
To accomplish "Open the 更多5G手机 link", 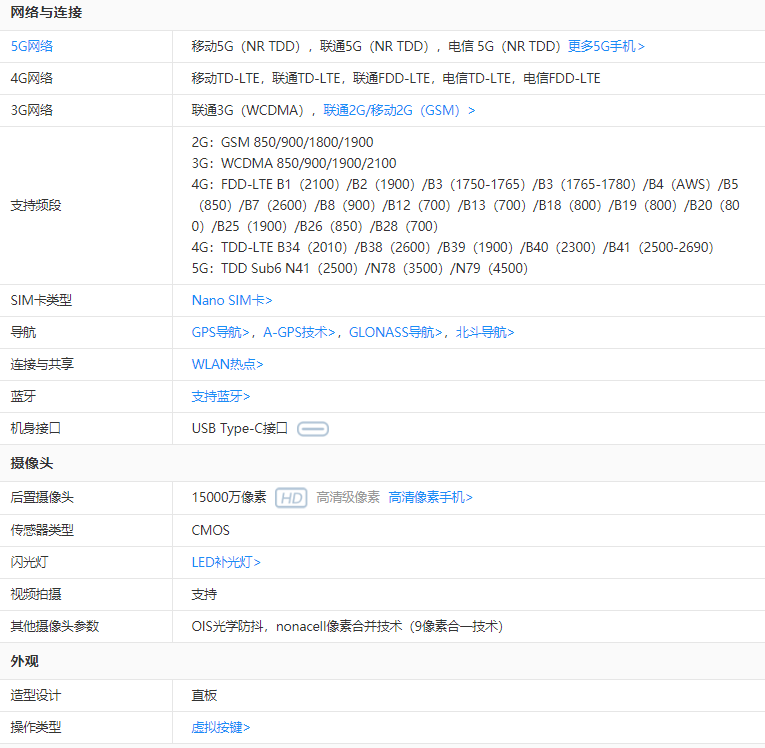I will (x=606, y=46).
